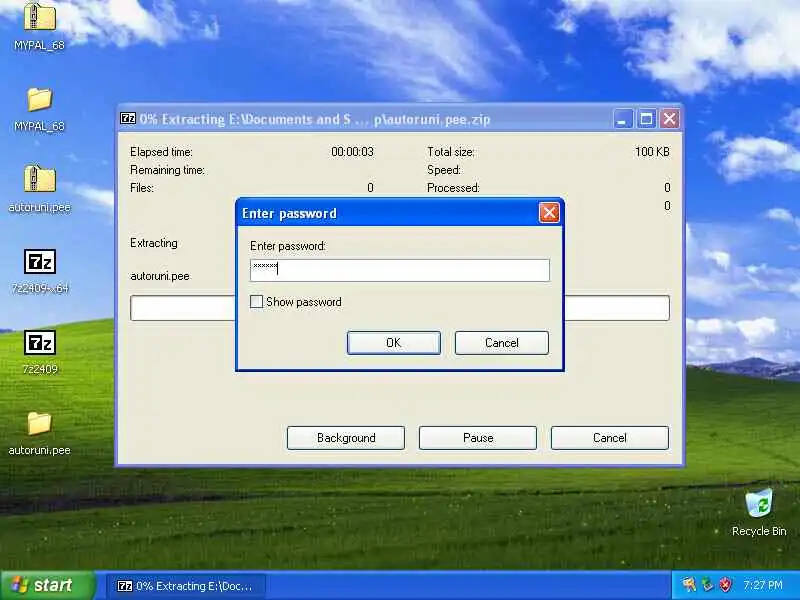
Task: Click the red security shield tray icon
Action: pyautogui.click(x=725, y=584)
